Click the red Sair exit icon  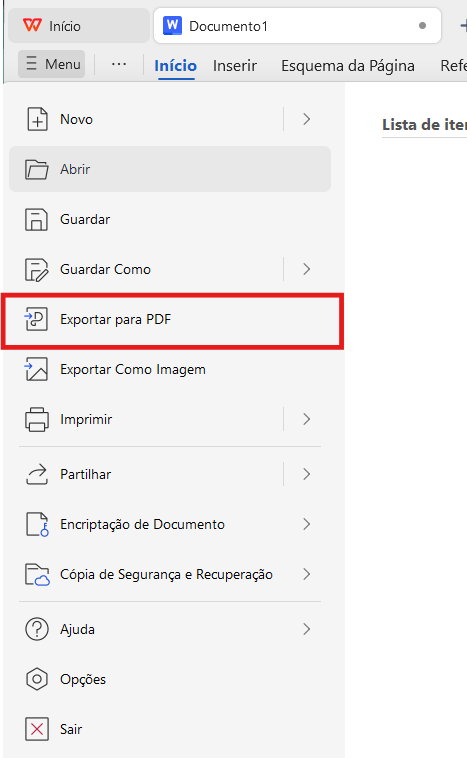click(x=37, y=729)
